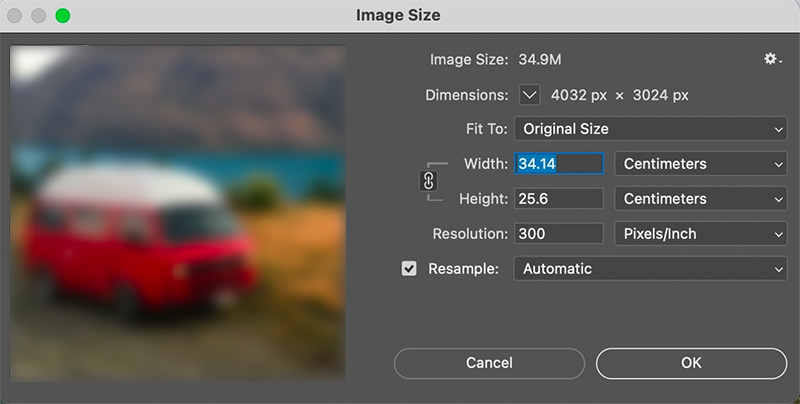The image size is (800, 404).
Task: Uncheck the Resample checkbox
Action: tap(409, 269)
